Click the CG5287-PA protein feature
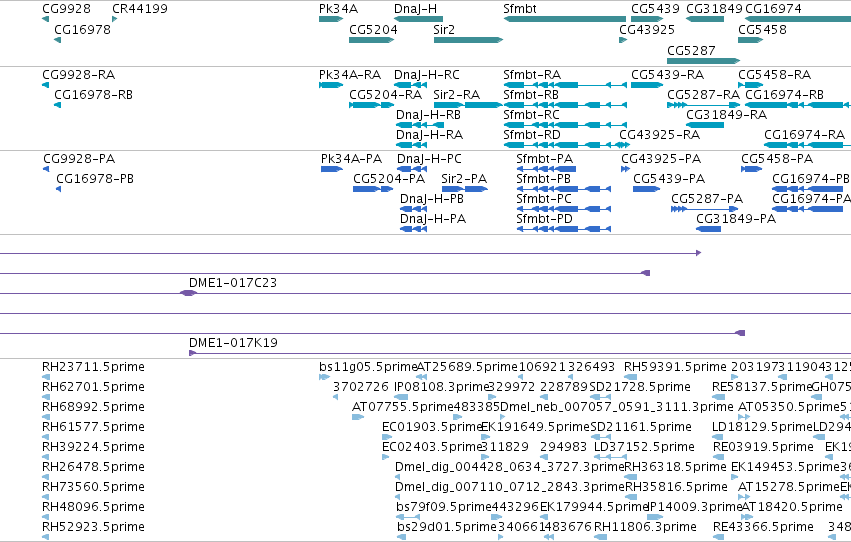This screenshot has height=542, width=851. [704, 209]
